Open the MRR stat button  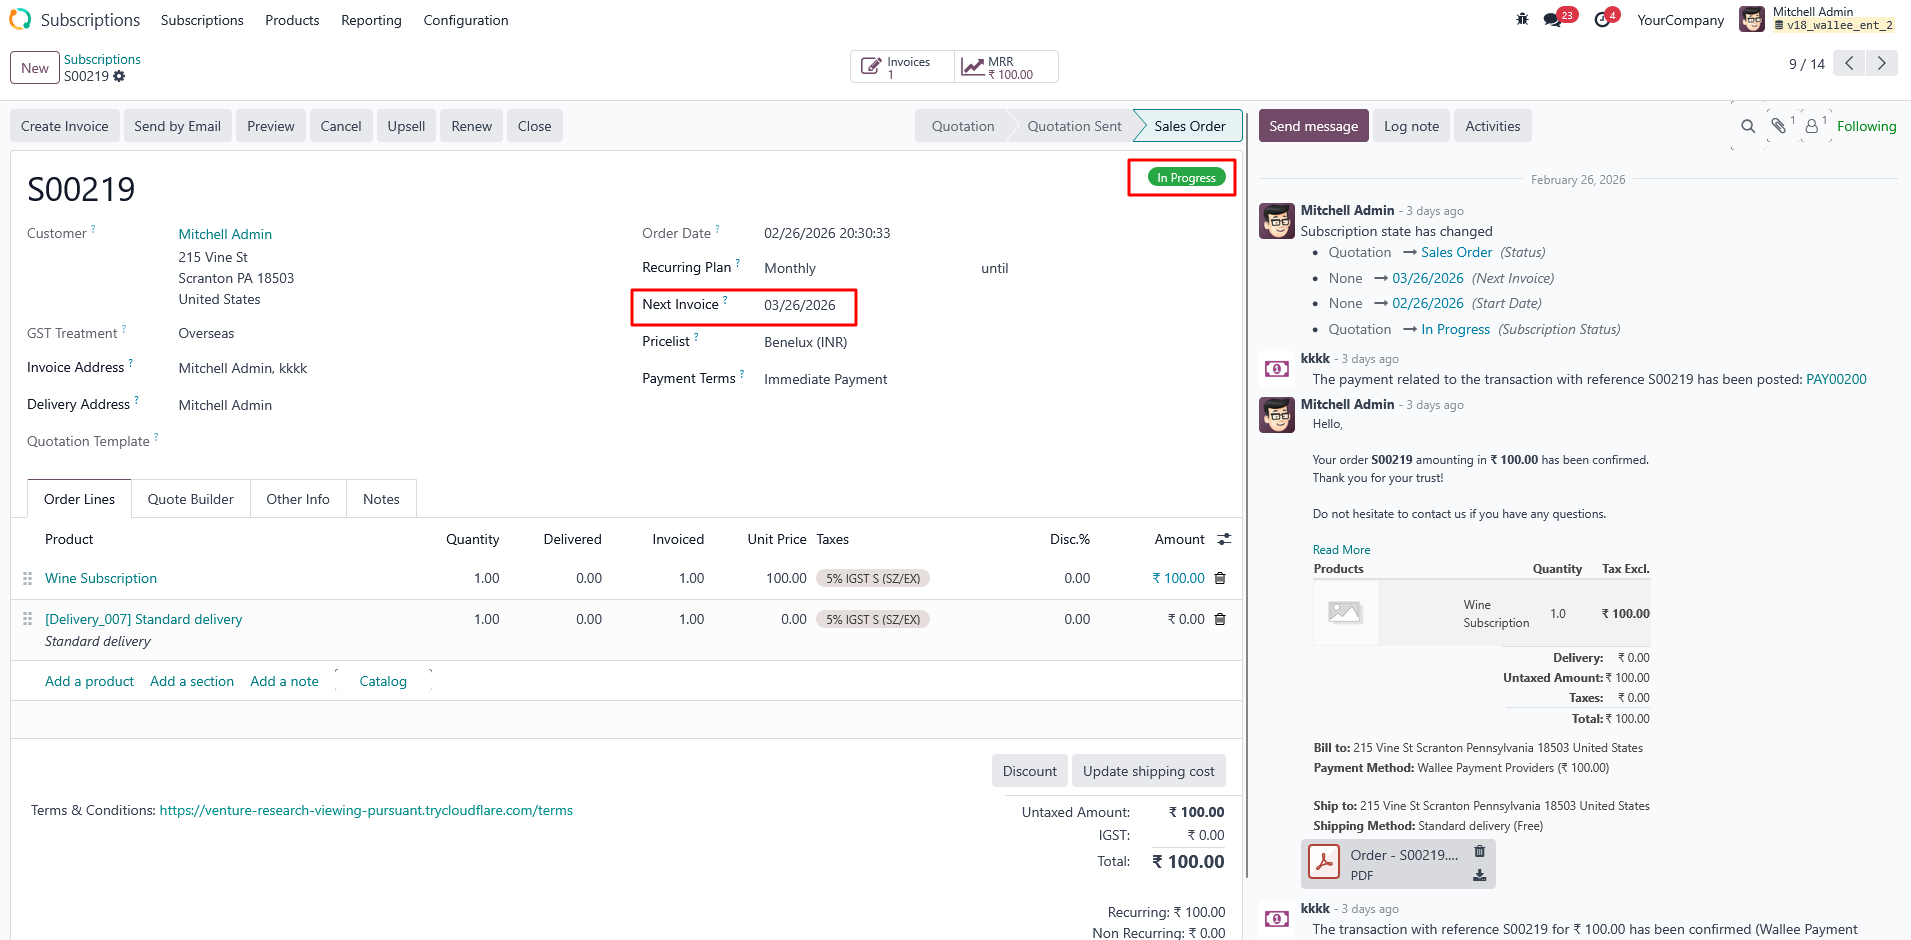[1006, 67]
